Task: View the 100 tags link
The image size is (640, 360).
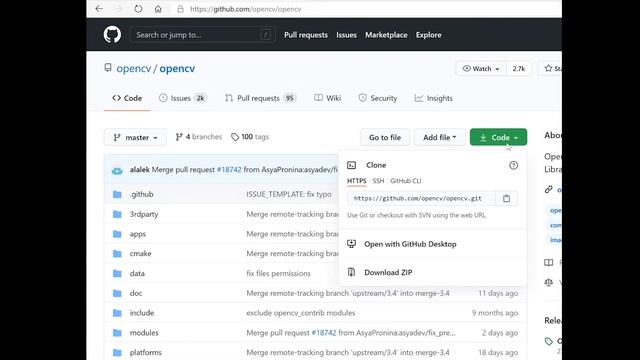Action: 250,137
